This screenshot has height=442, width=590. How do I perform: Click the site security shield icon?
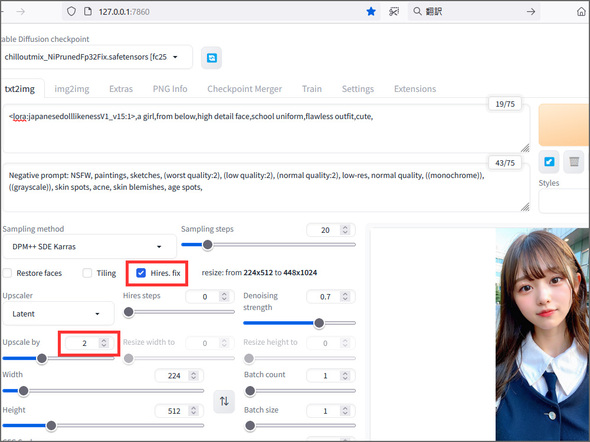point(71,12)
